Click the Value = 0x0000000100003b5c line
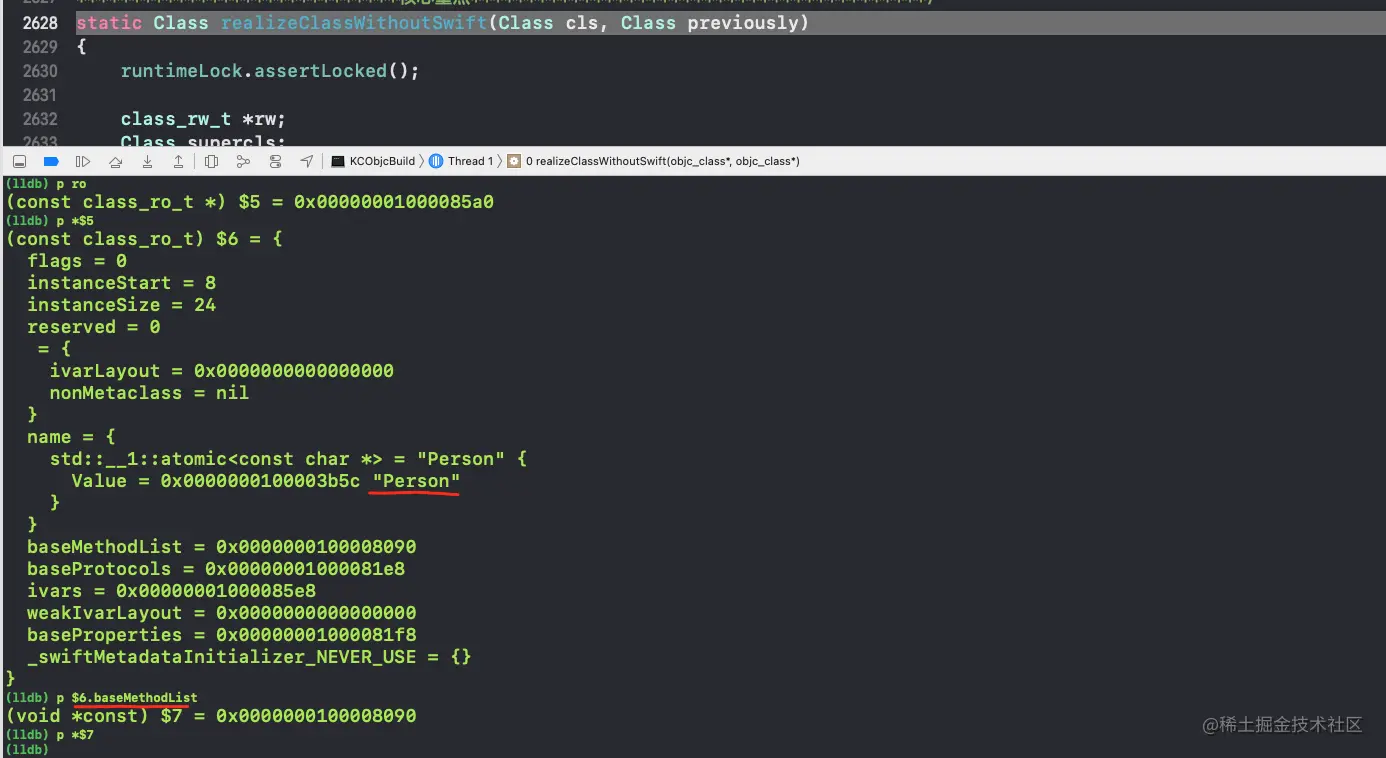Viewport: 1386px width, 758px height. coord(265,481)
